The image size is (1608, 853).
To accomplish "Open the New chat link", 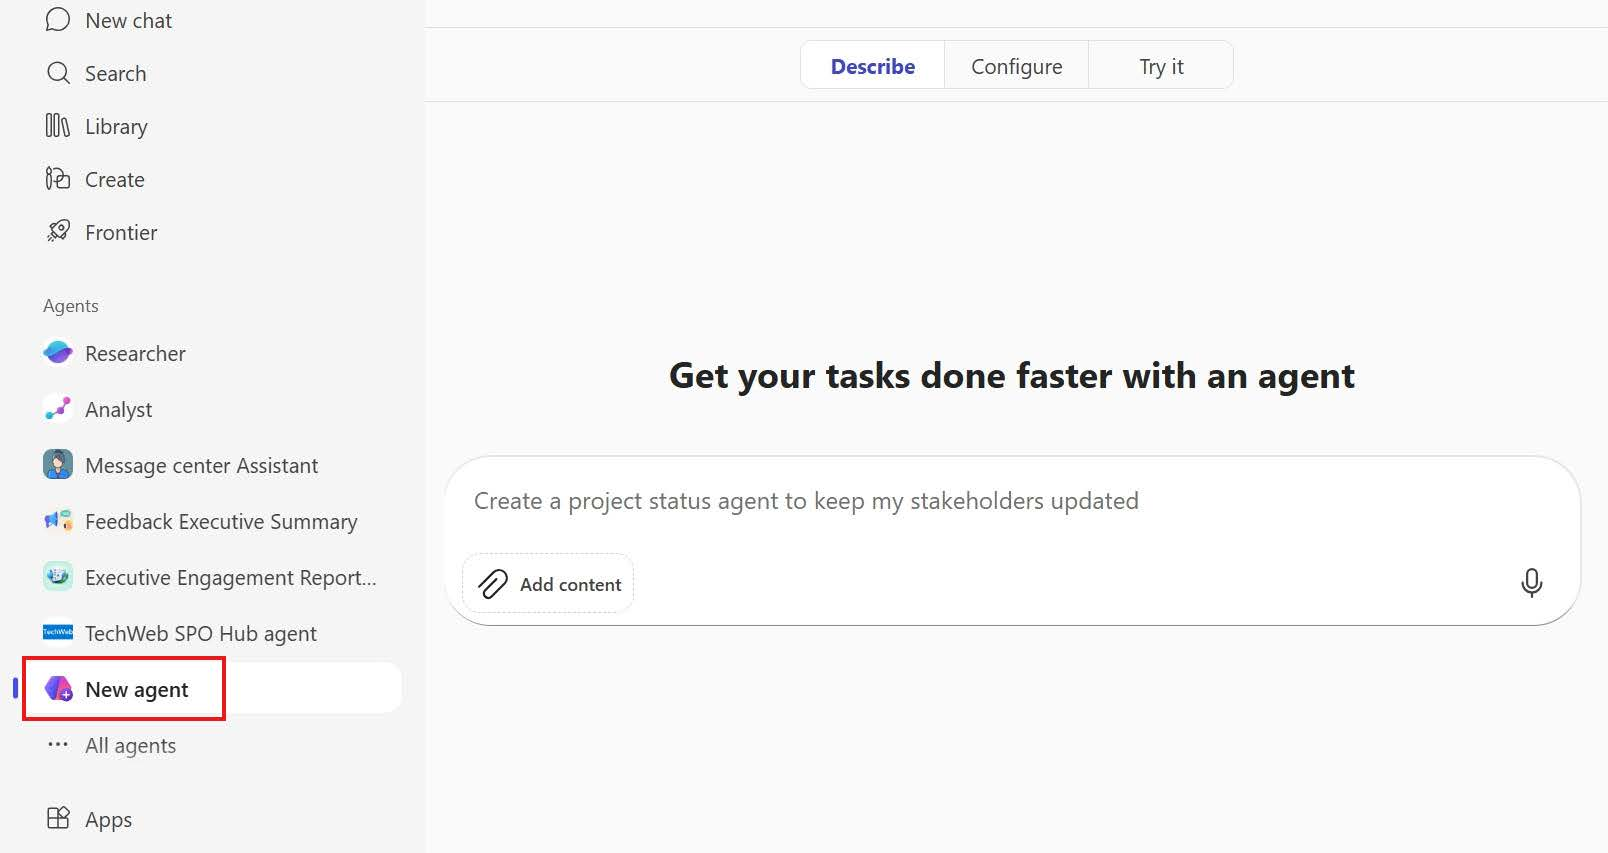I will tap(128, 20).
